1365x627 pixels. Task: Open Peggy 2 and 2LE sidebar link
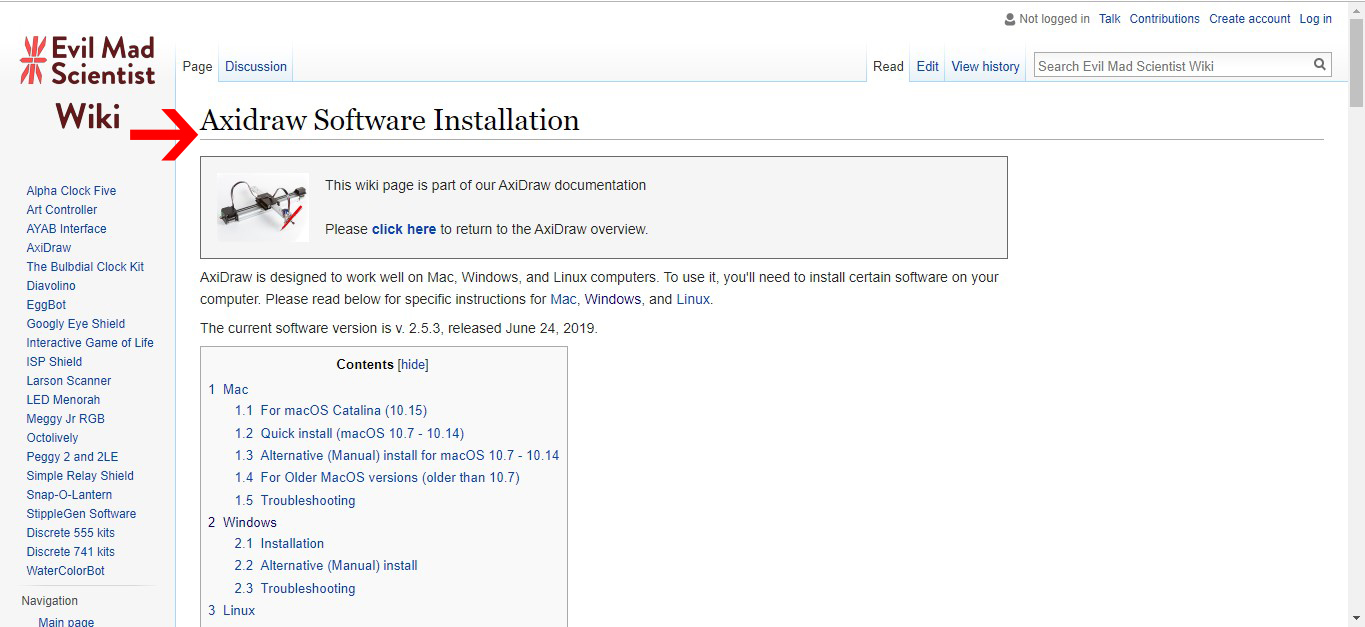click(72, 457)
